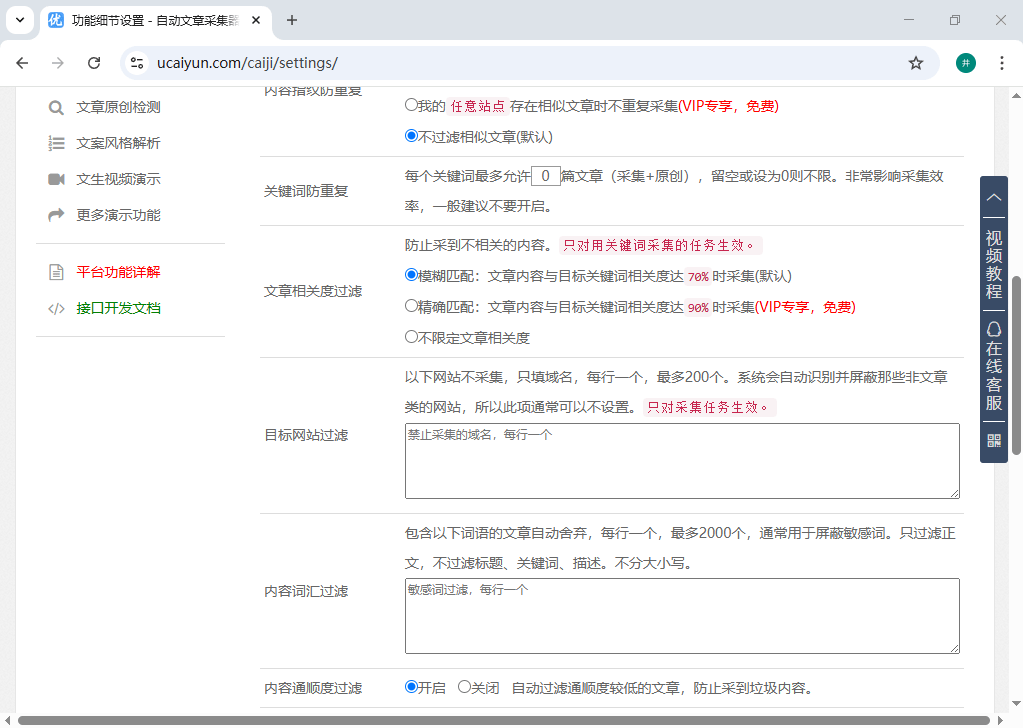Reload the page using the refresh icon
1023x728 pixels.
point(94,63)
